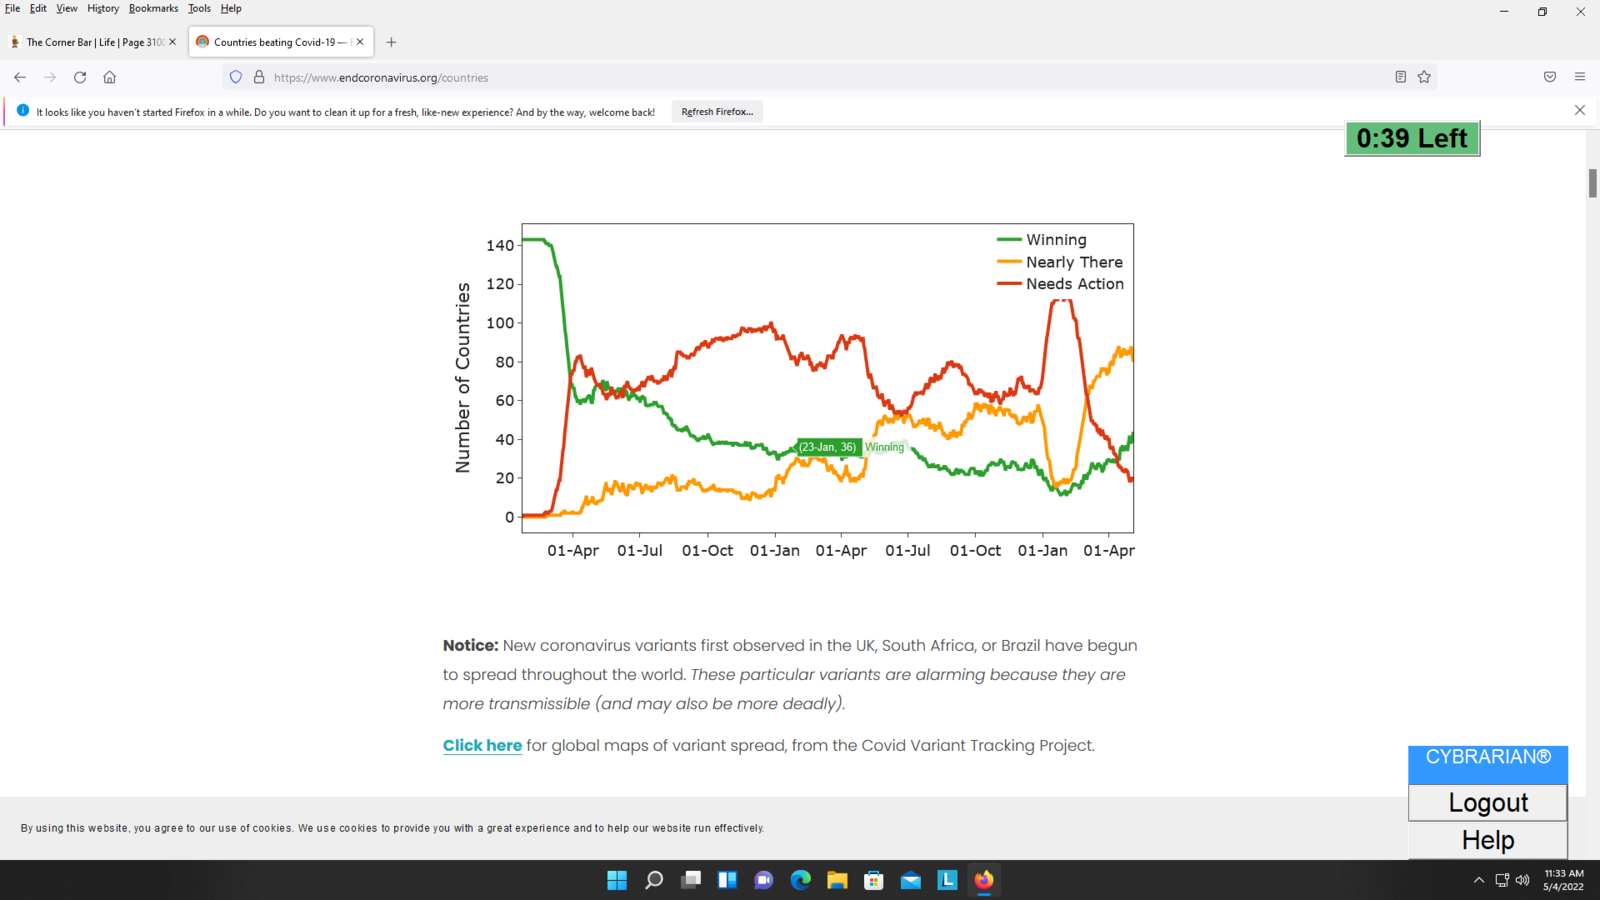The height and width of the screenshot is (900, 1600).
Task: Switch to The Corner Bar tab
Action: tap(92, 42)
